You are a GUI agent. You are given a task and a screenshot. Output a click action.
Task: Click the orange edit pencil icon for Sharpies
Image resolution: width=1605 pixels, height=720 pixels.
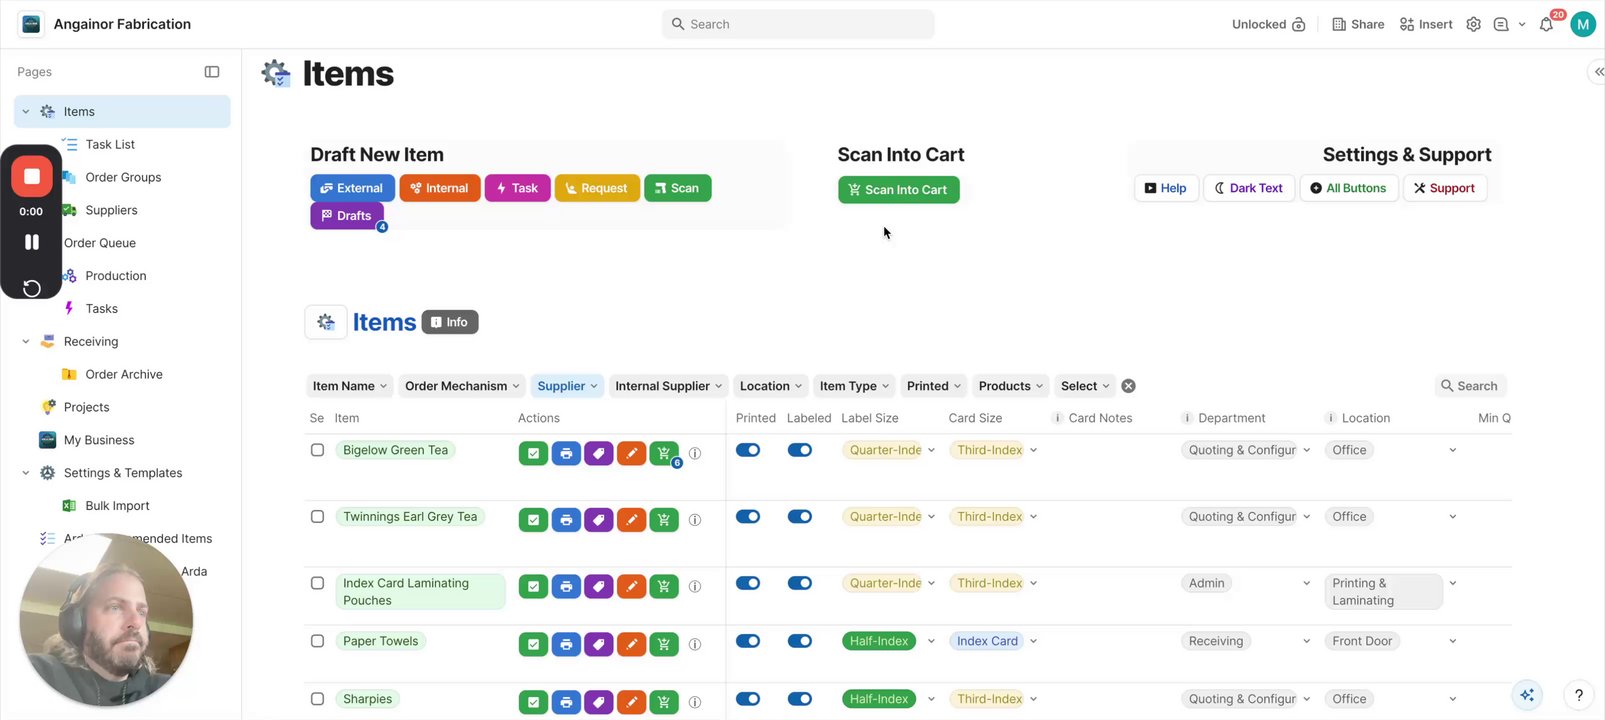[632, 703]
